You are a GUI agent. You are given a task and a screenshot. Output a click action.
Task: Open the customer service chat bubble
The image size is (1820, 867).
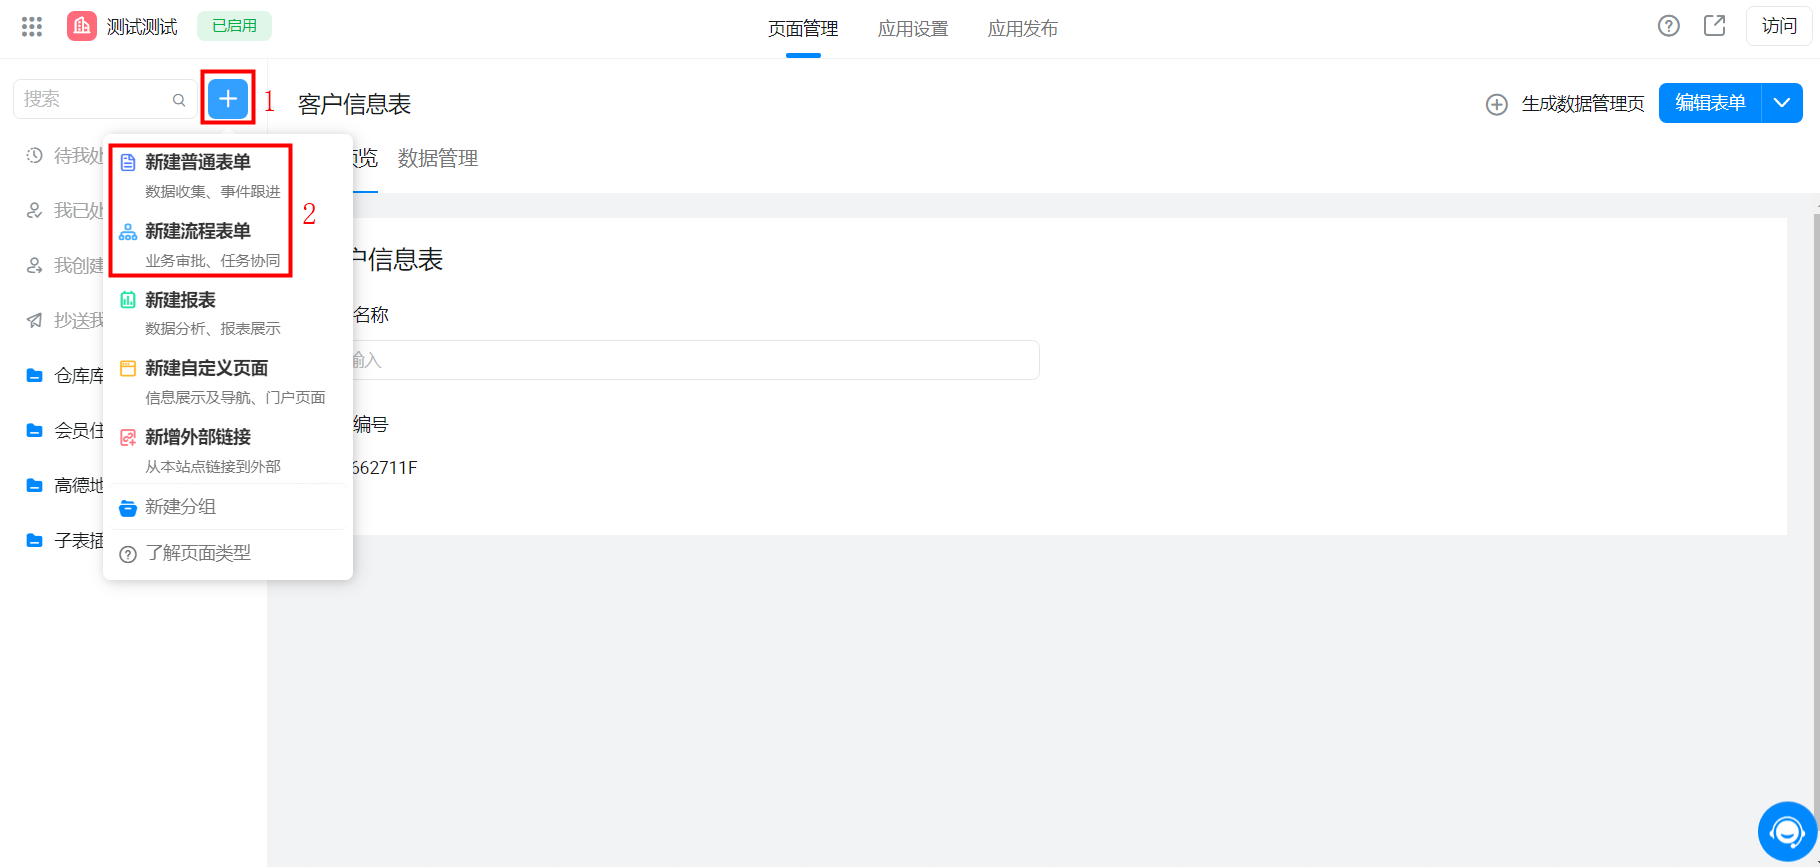[1788, 831]
